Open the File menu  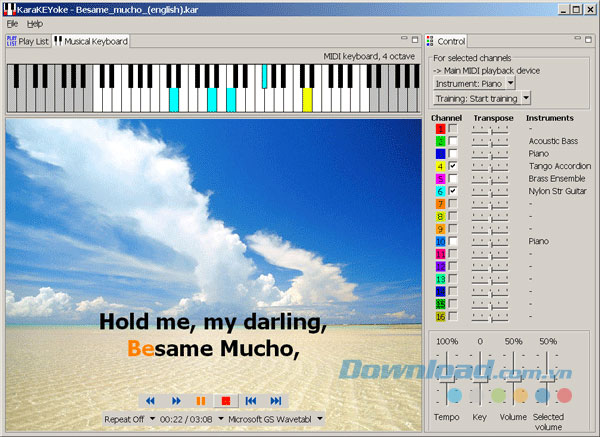coord(13,23)
